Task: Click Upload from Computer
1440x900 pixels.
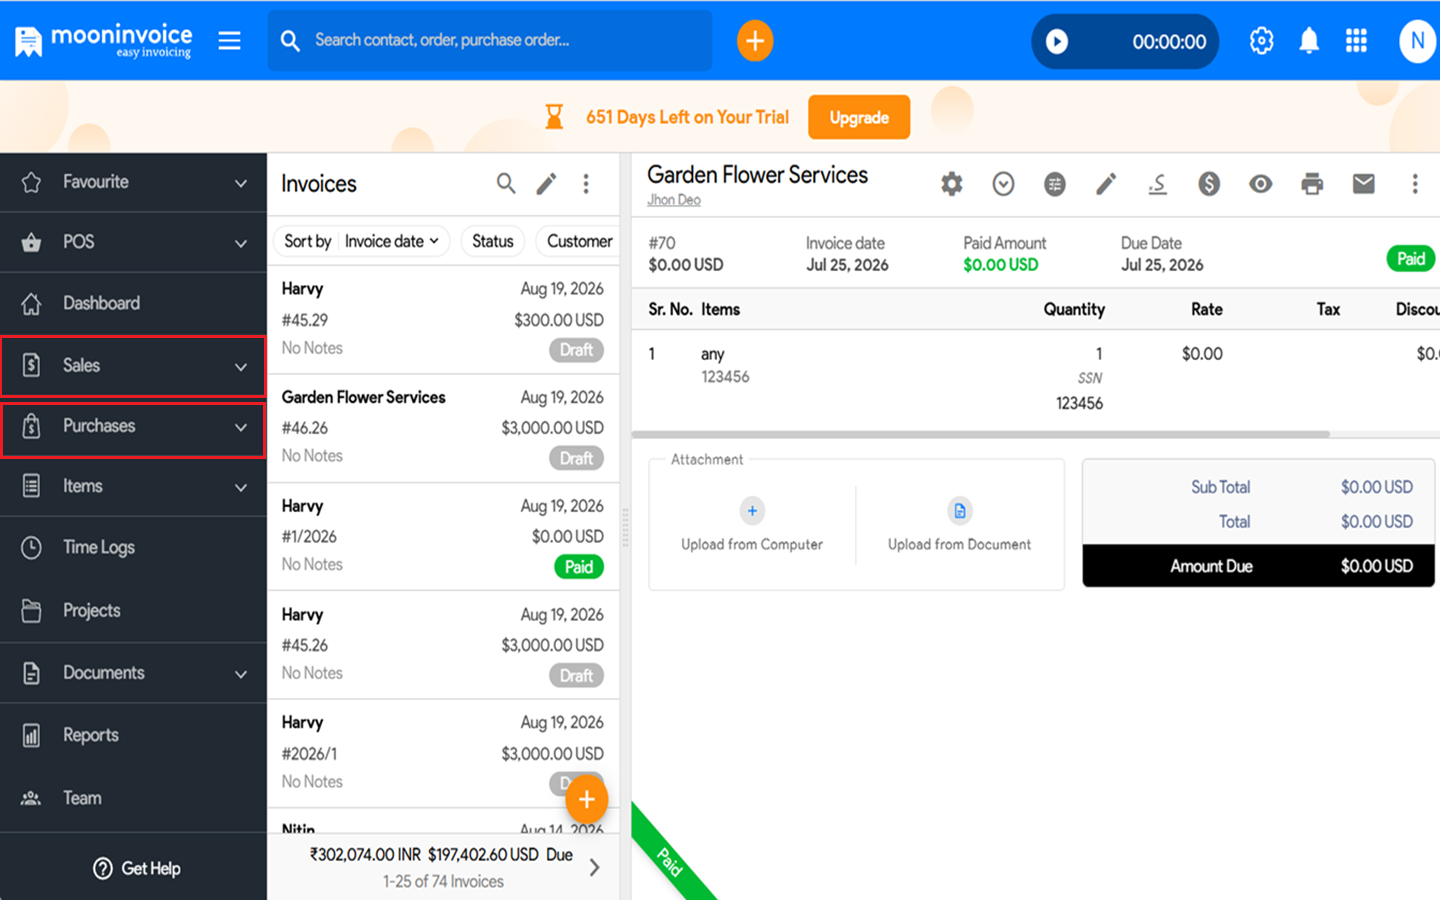Action: point(752,526)
